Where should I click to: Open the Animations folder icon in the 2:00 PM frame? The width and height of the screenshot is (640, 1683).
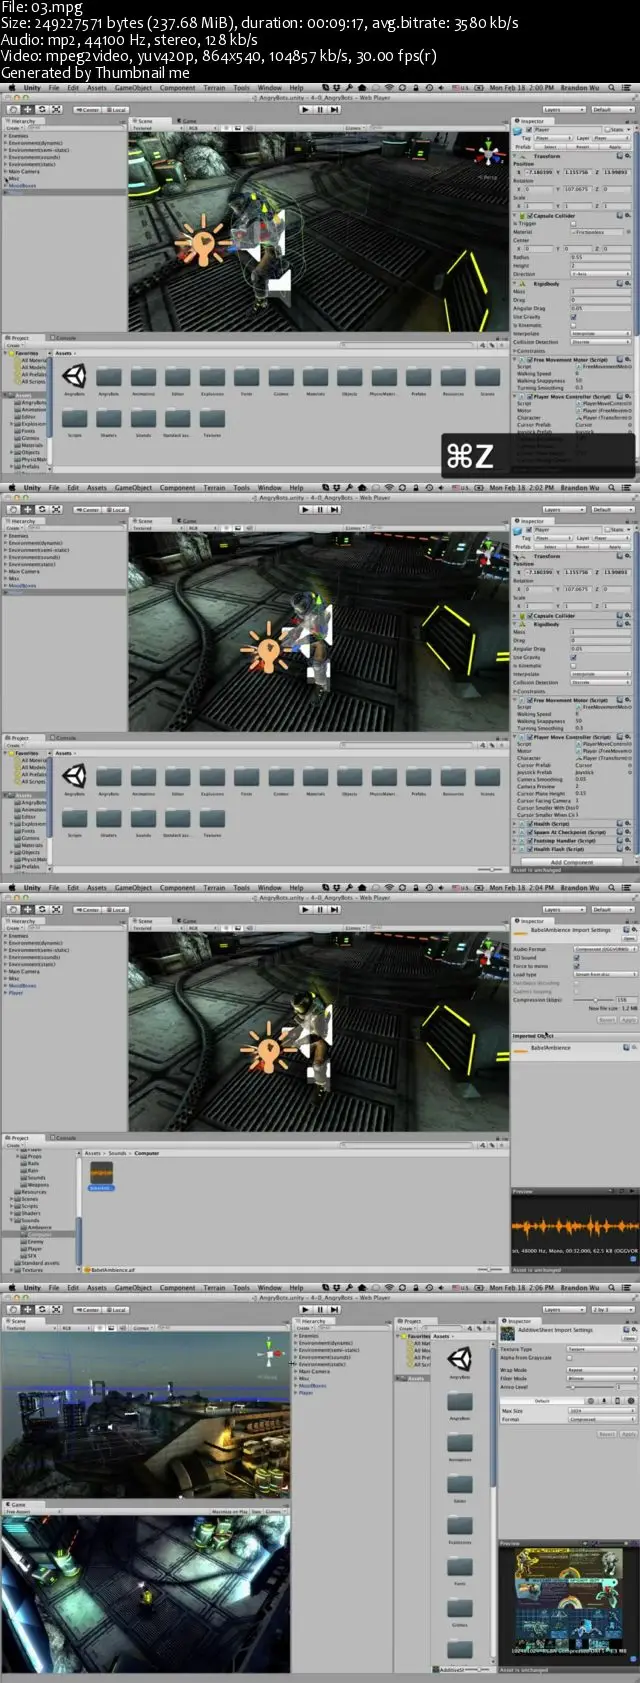point(143,377)
